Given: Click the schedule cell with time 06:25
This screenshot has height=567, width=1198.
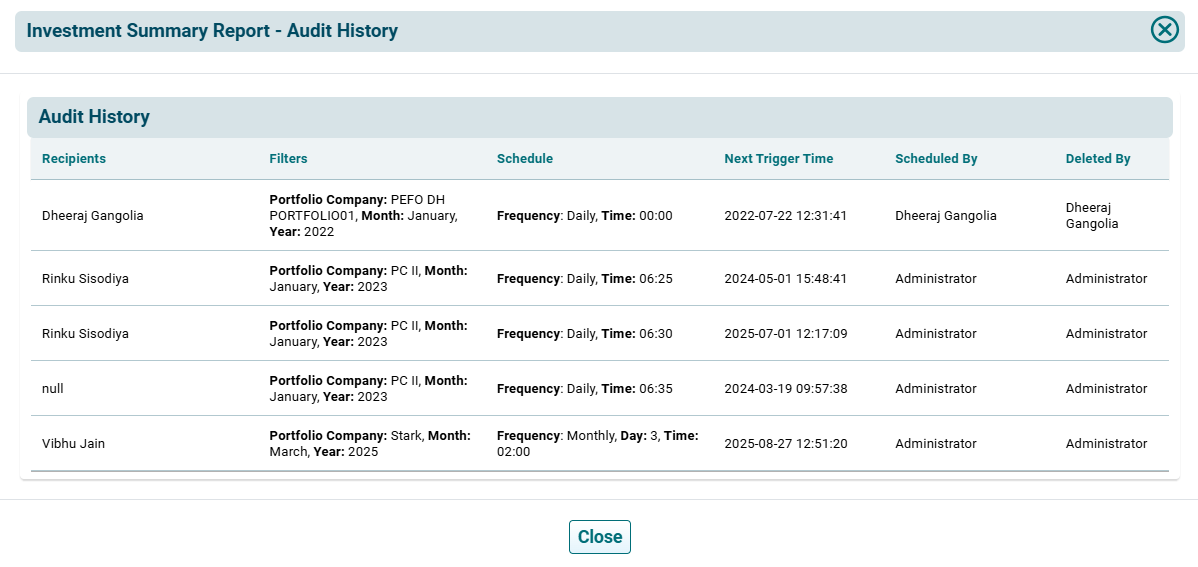Looking at the screenshot, I should [584, 279].
